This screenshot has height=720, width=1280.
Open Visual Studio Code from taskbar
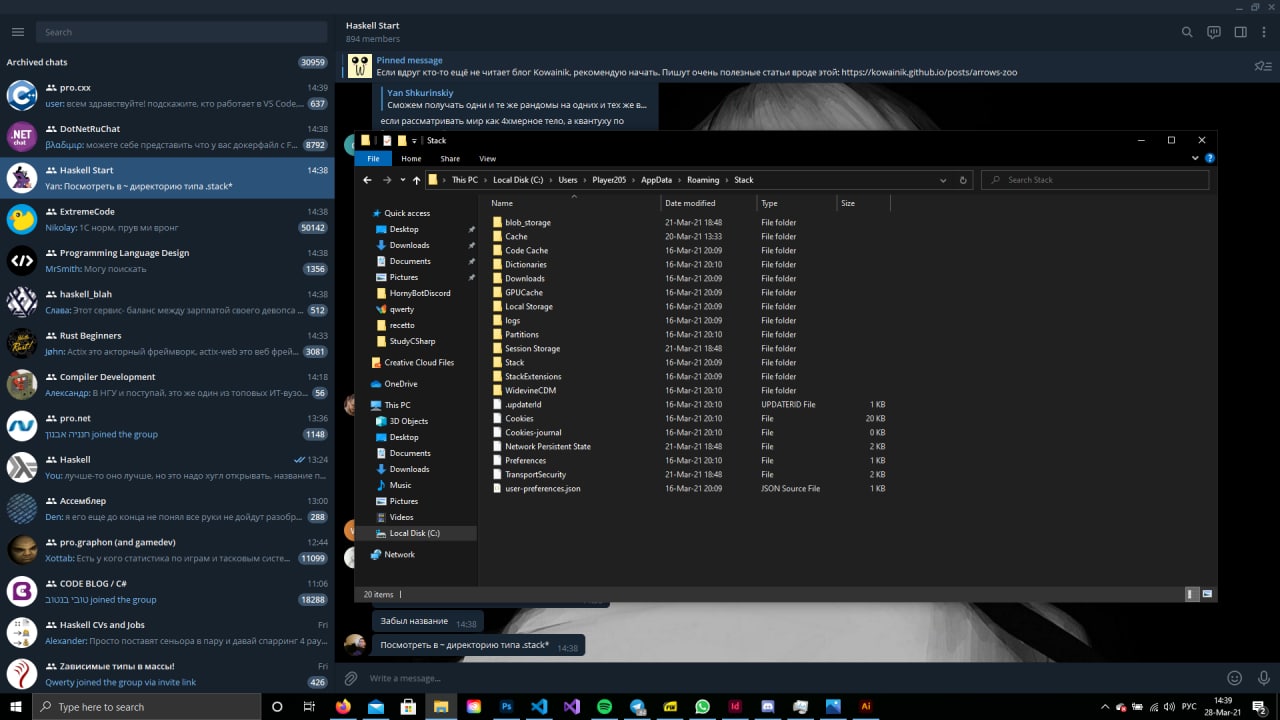click(x=539, y=706)
